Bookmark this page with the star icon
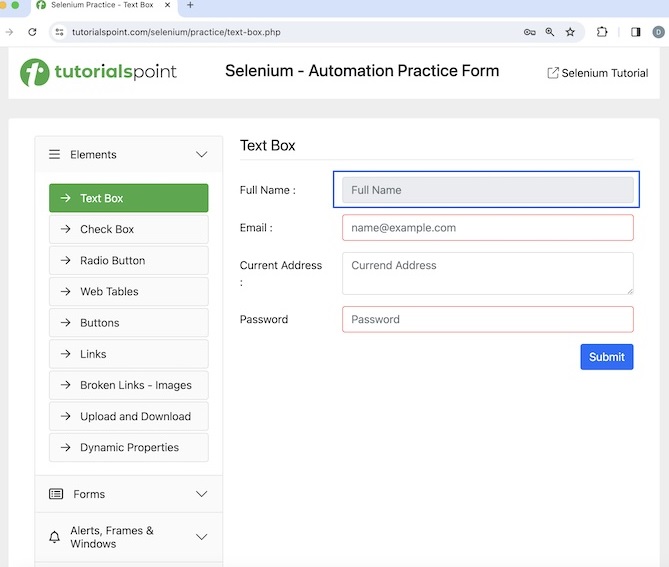Viewport: 669px width, 567px height. 570,32
